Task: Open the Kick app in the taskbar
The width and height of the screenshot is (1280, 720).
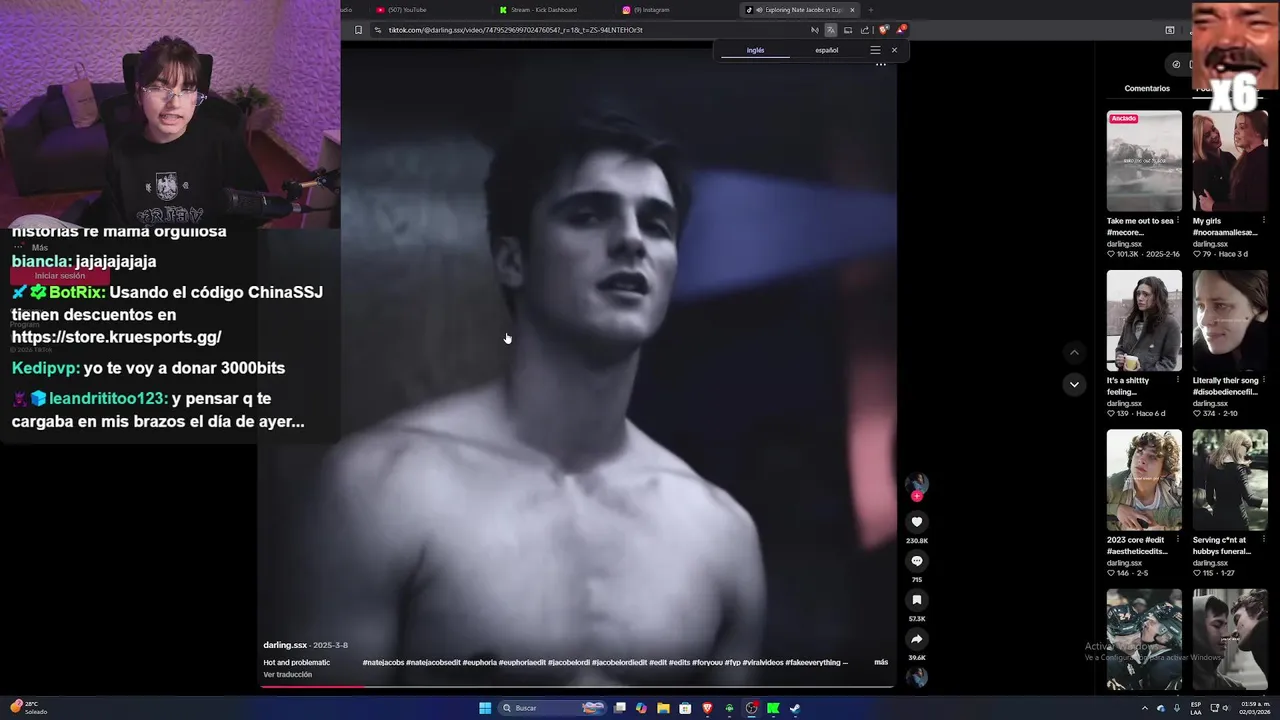Action: (x=773, y=708)
